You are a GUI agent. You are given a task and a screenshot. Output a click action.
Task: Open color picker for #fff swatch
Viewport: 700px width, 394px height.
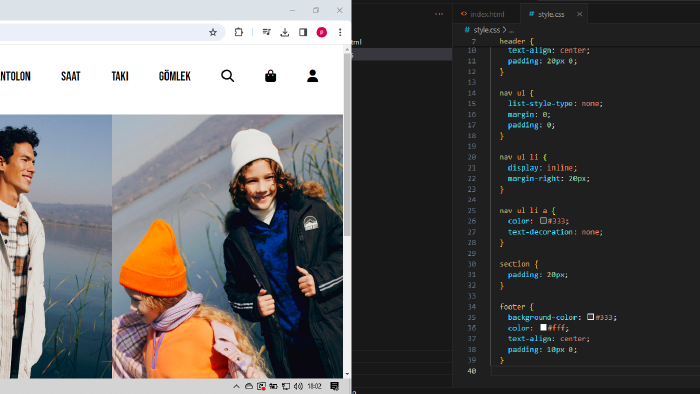coord(543,328)
